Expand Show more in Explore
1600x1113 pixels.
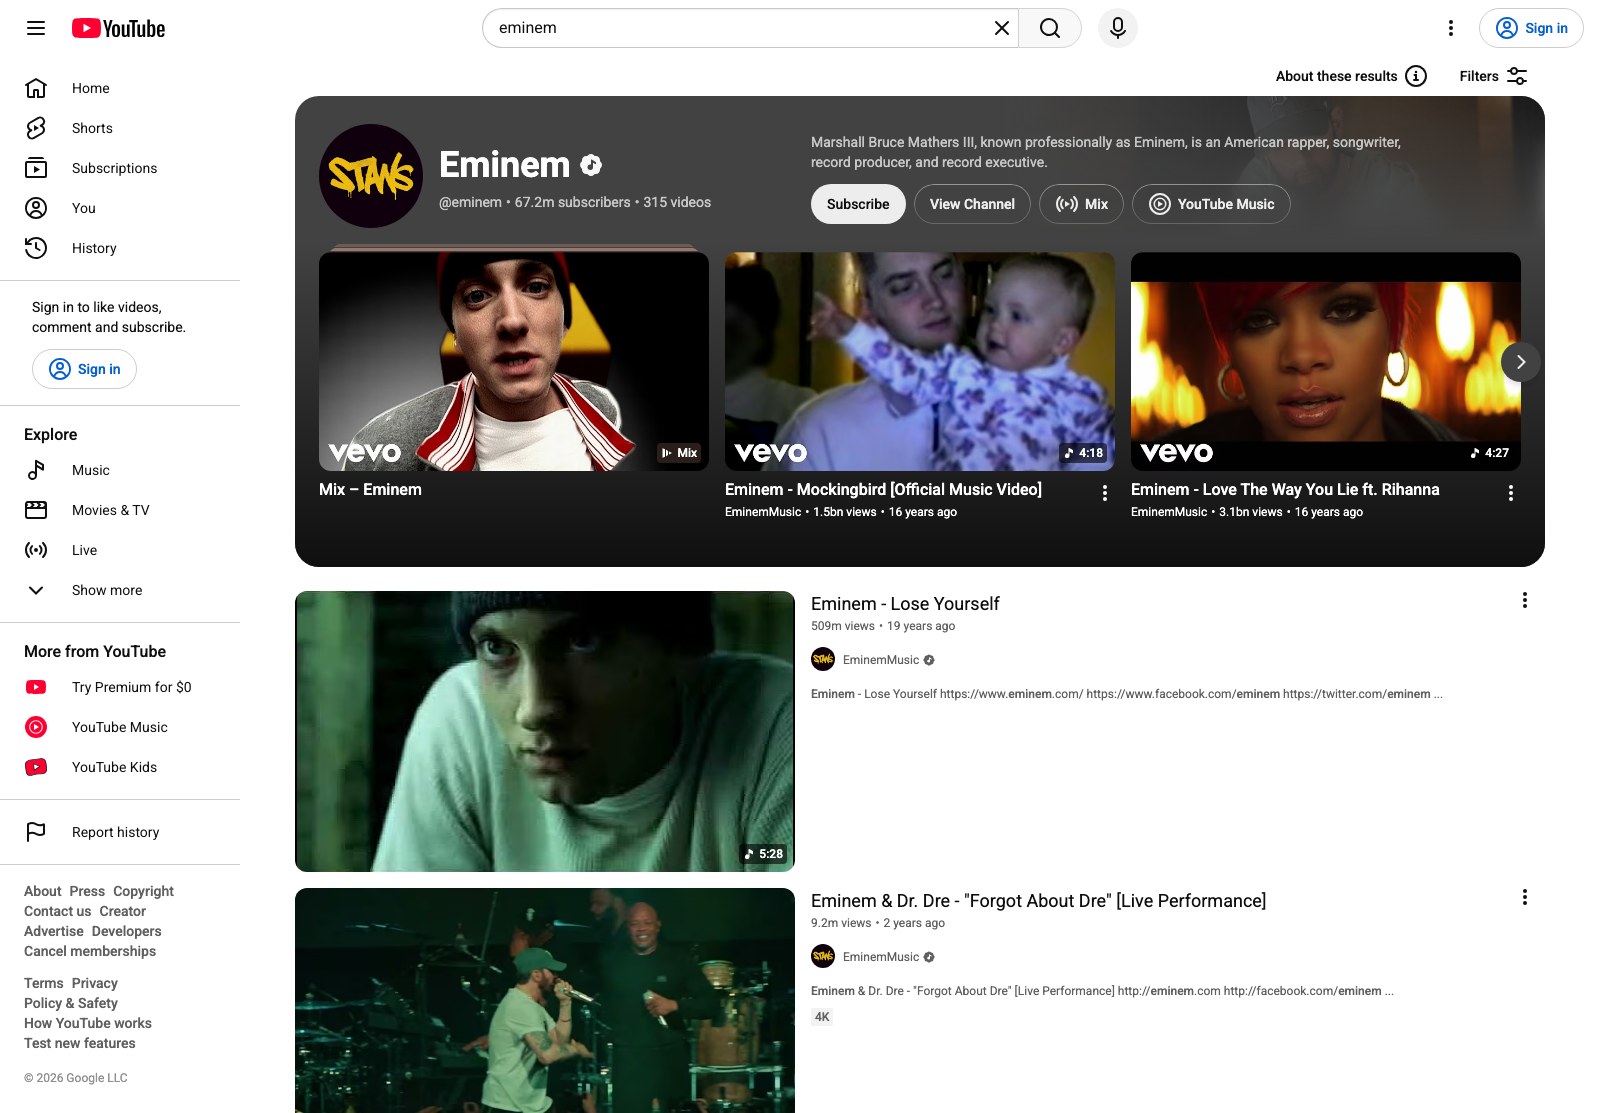coord(120,590)
